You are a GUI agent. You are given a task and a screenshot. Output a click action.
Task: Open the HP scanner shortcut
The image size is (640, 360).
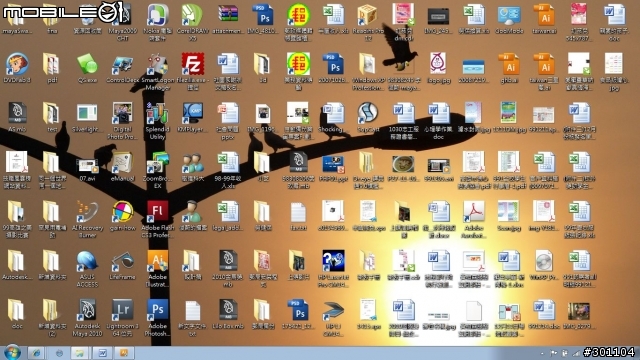333,318
